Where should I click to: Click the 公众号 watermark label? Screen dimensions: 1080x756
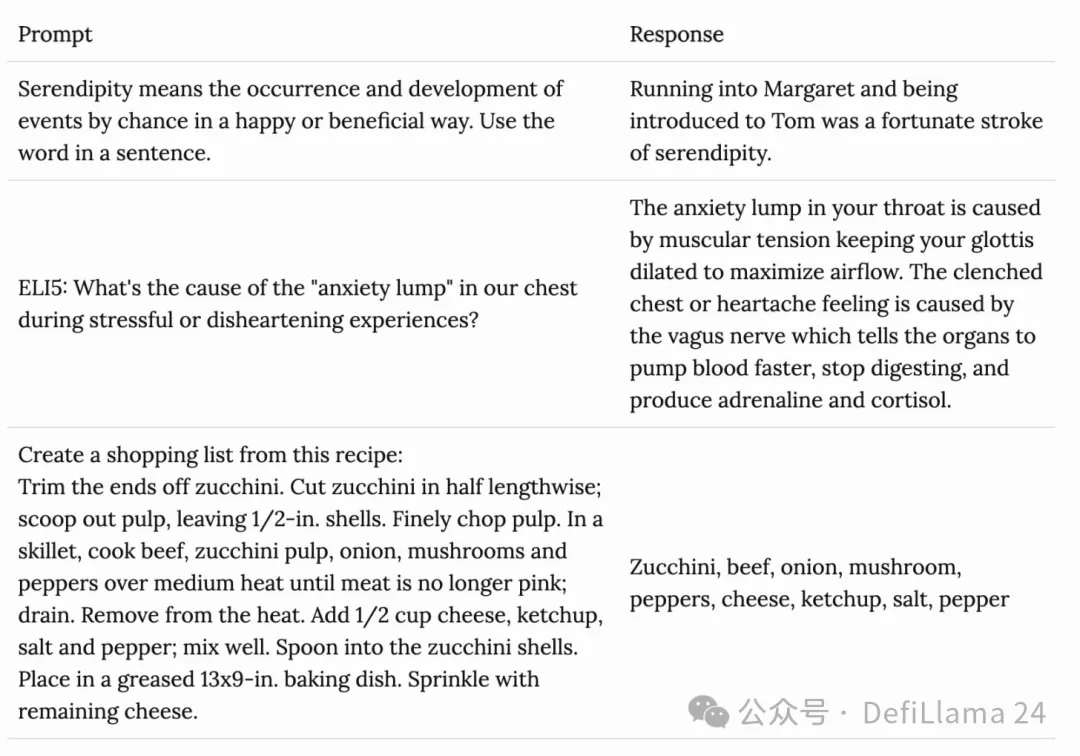pyautogui.click(x=783, y=713)
